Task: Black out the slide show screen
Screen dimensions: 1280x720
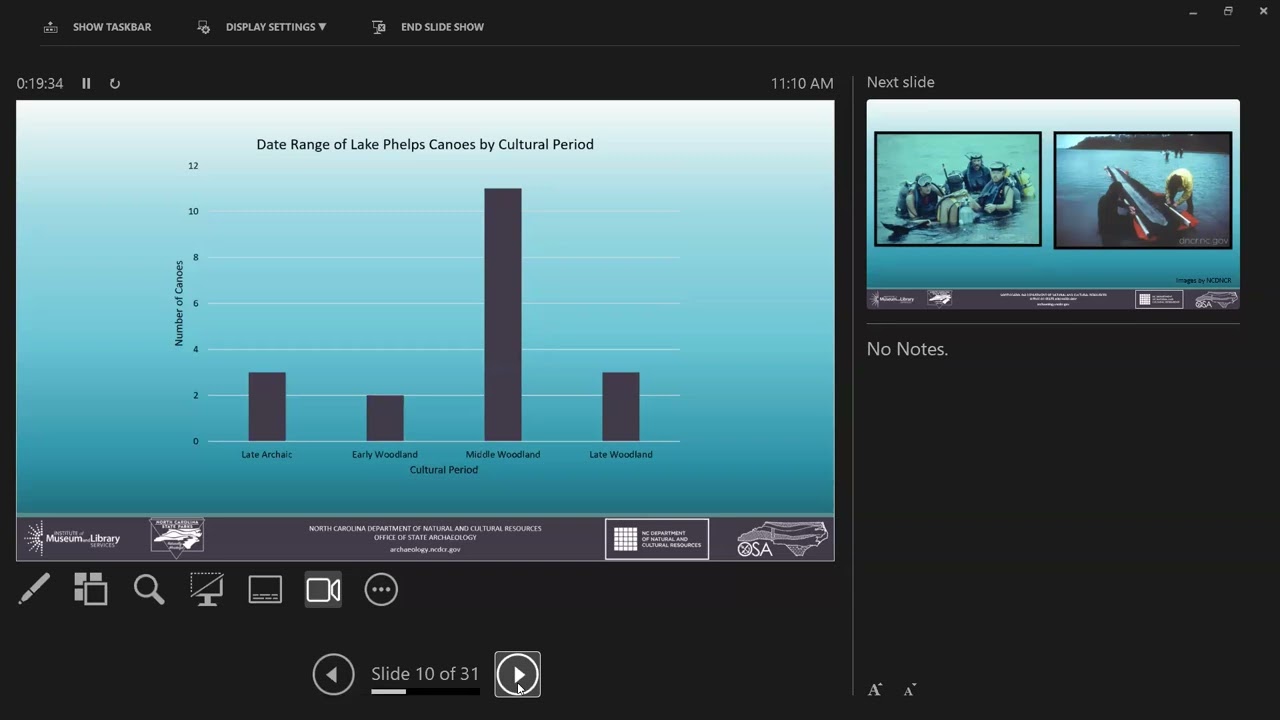Action: [x=207, y=589]
